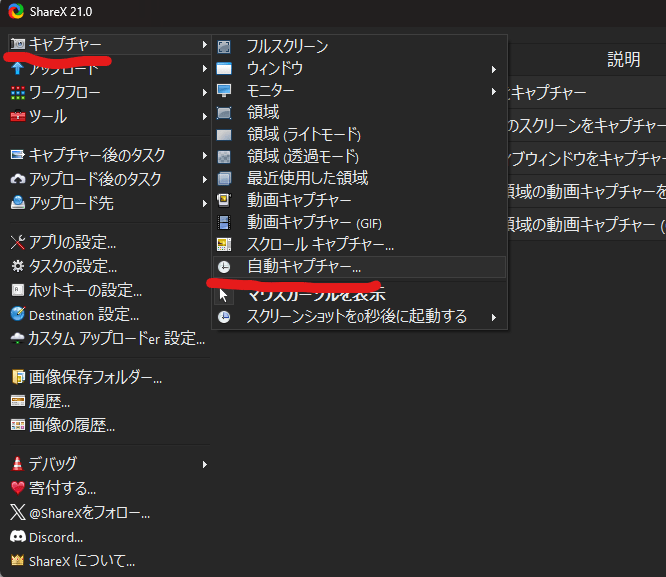Click the 自動キャプチャー clock icon
Viewport: 666px width, 577px height.
pos(224,267)
